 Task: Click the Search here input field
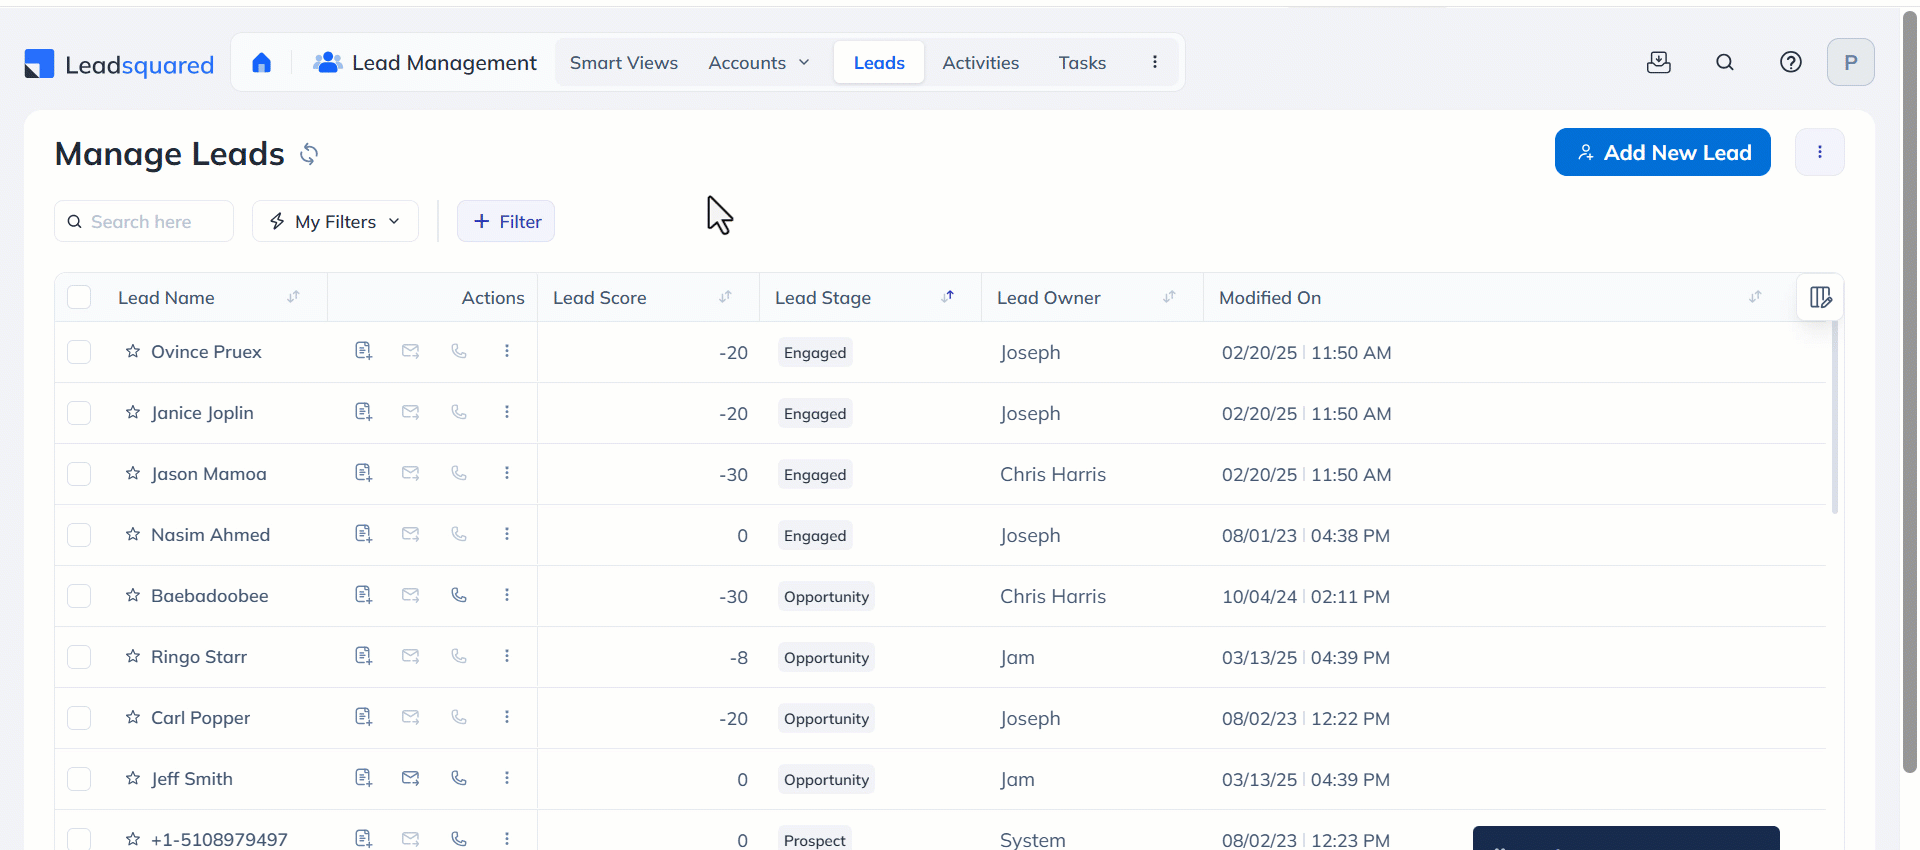pyautogui.click(x=144, y=221)
